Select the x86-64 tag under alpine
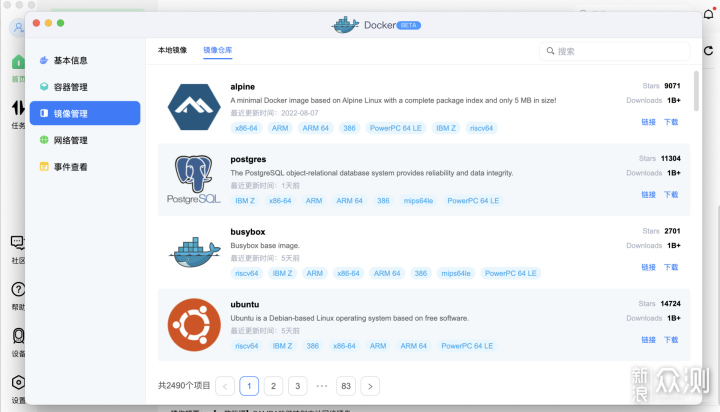Viewport: 720px width, 412px height. coord(246,128)
